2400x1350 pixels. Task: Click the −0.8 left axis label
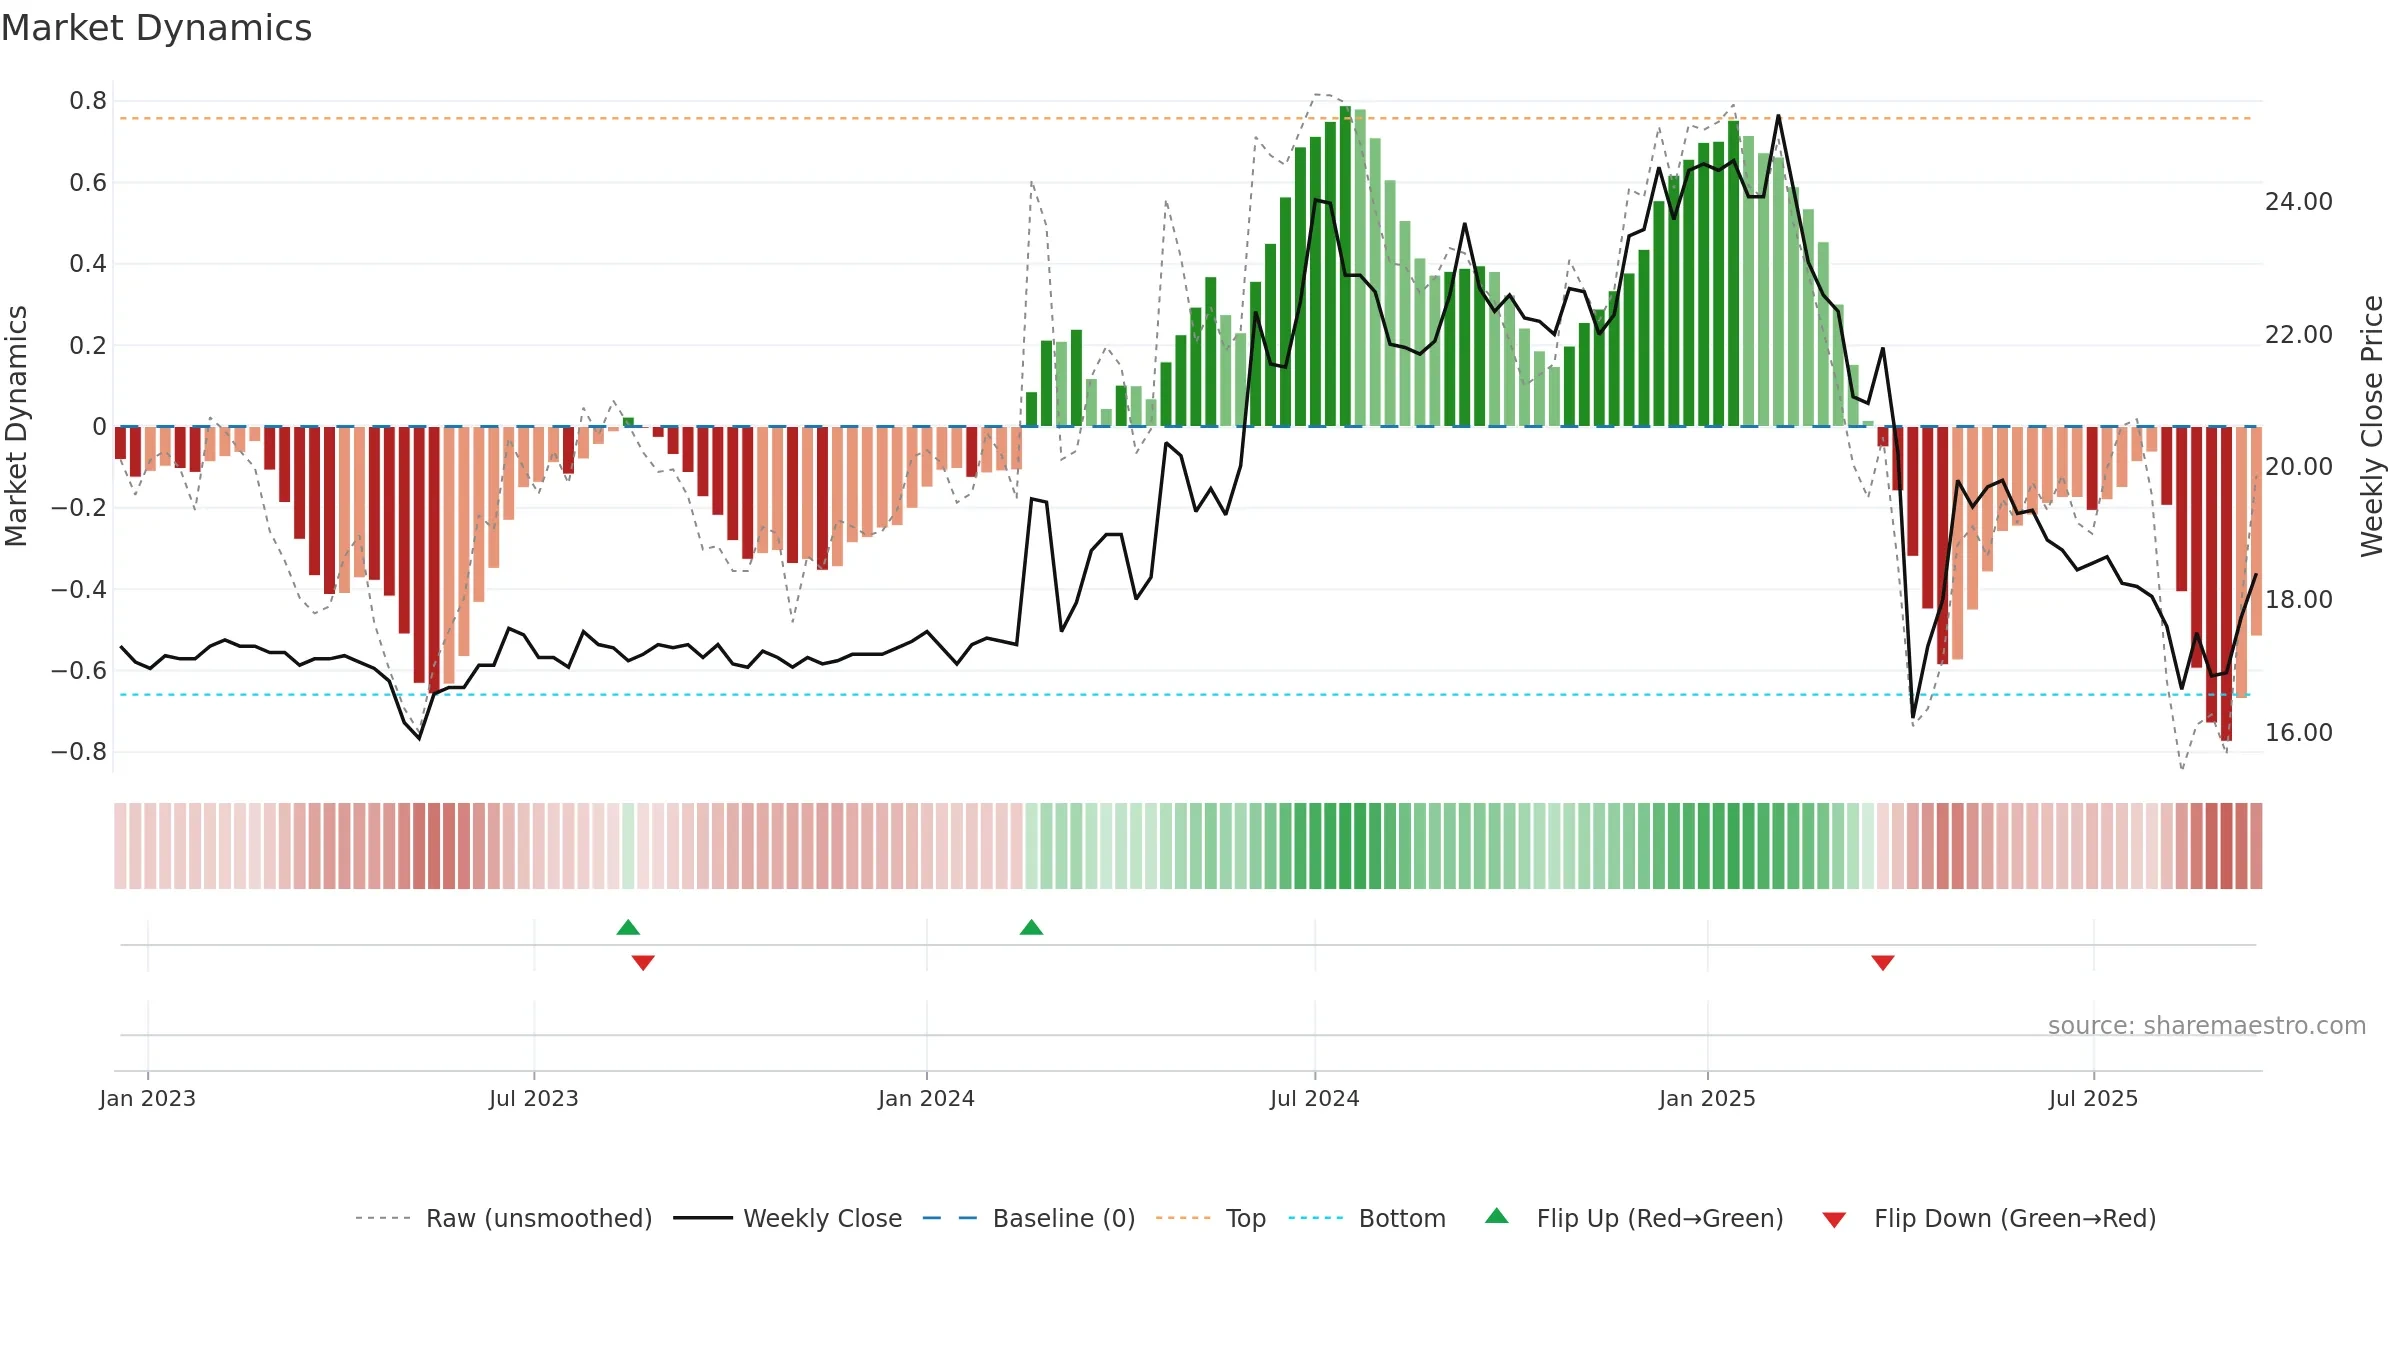79,752
